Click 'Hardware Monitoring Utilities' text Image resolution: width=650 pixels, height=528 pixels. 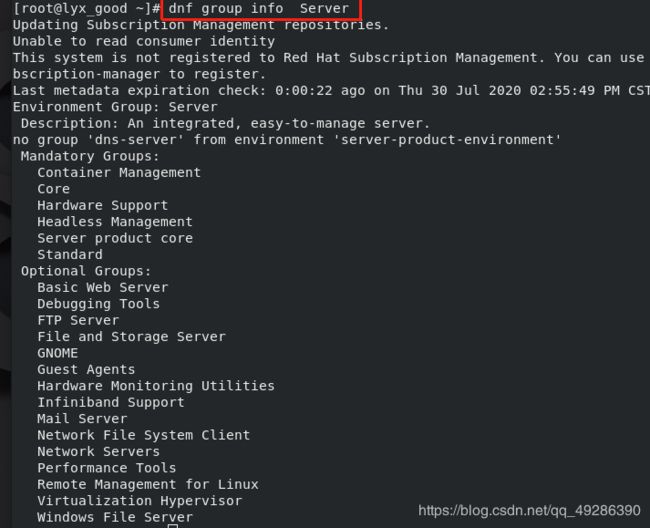tap(156, 386)
